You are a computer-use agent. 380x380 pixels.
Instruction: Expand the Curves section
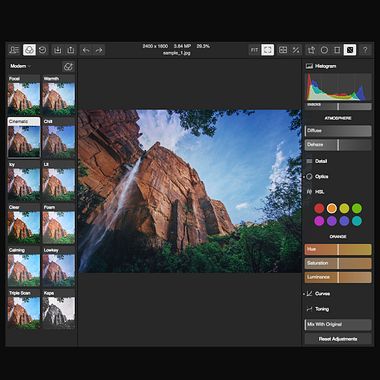click(x=318, y=294)
